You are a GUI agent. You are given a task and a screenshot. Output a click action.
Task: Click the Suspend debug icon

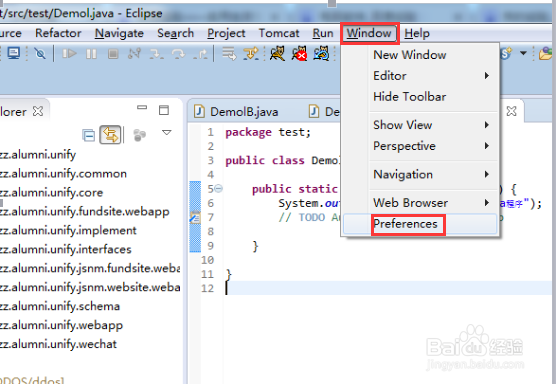point(91,54)
